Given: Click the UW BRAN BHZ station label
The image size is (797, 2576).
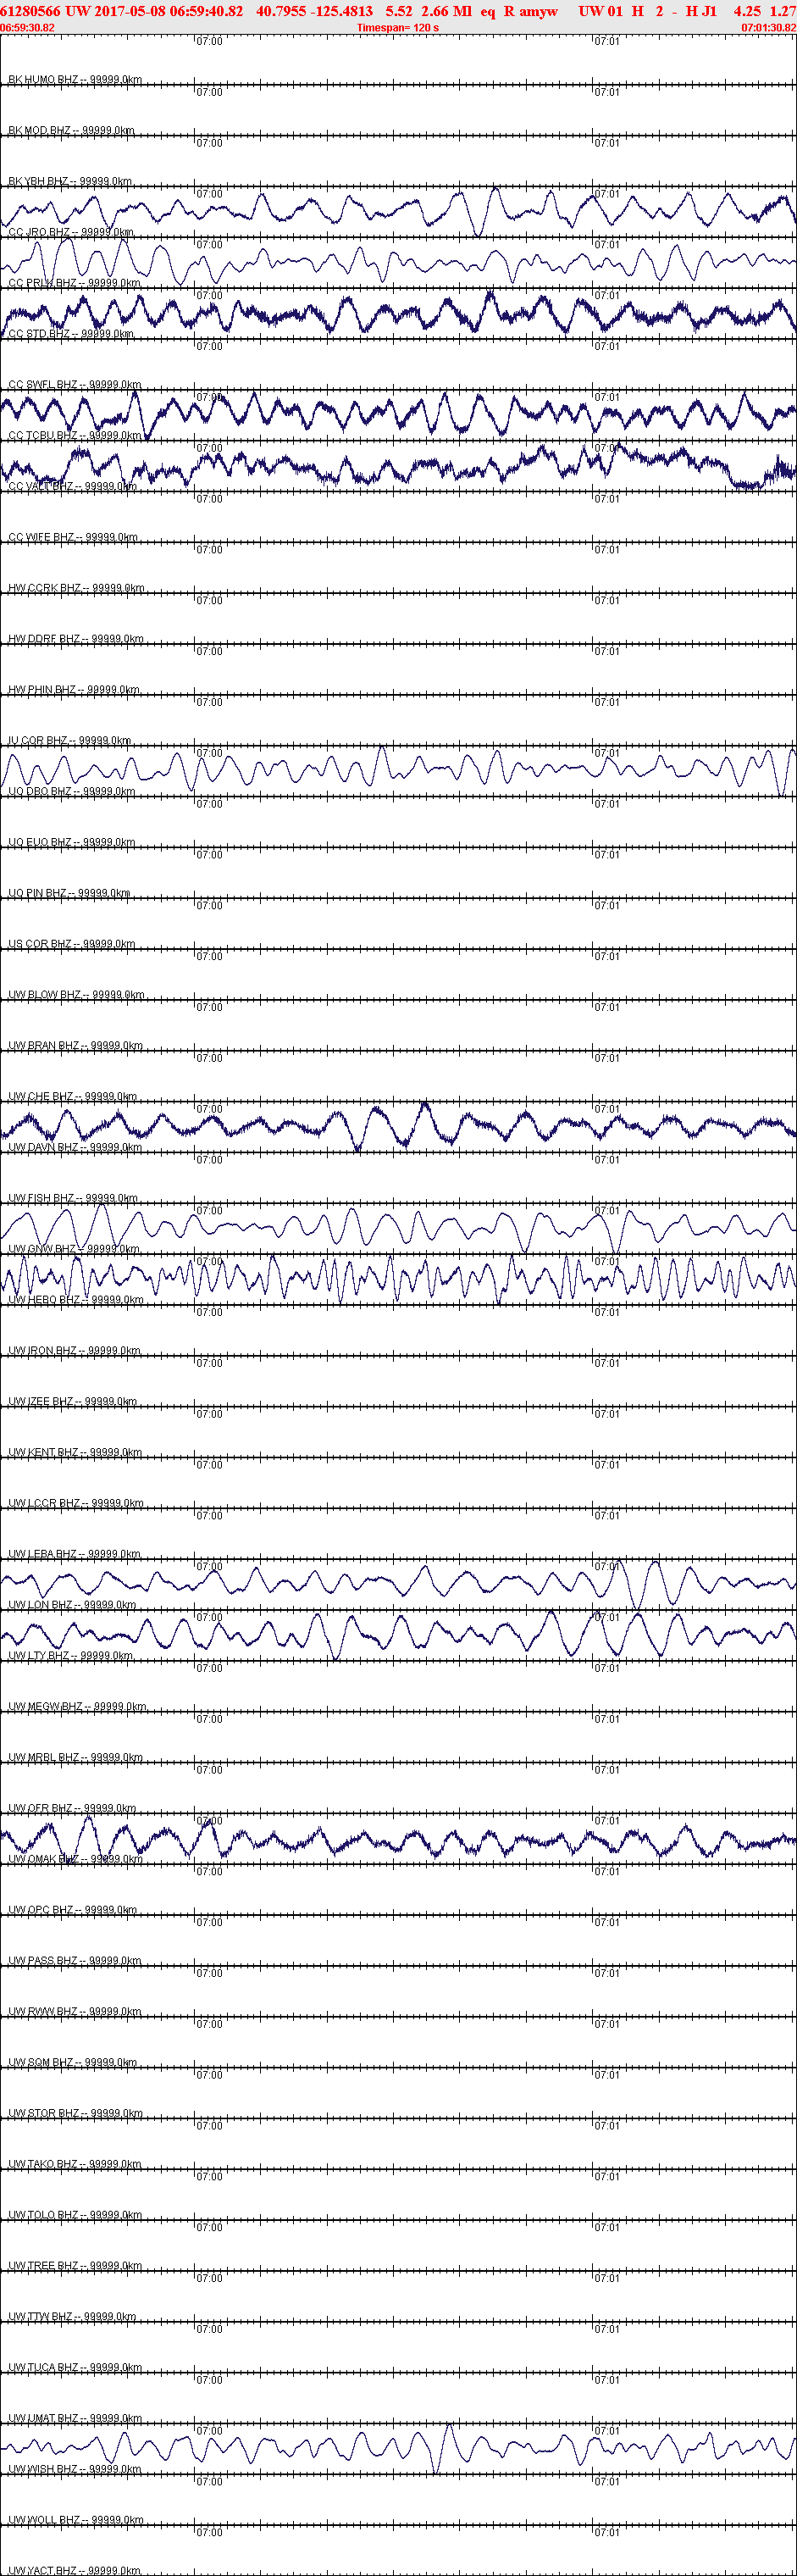Looking at the screenshot, I should 75,1046.
